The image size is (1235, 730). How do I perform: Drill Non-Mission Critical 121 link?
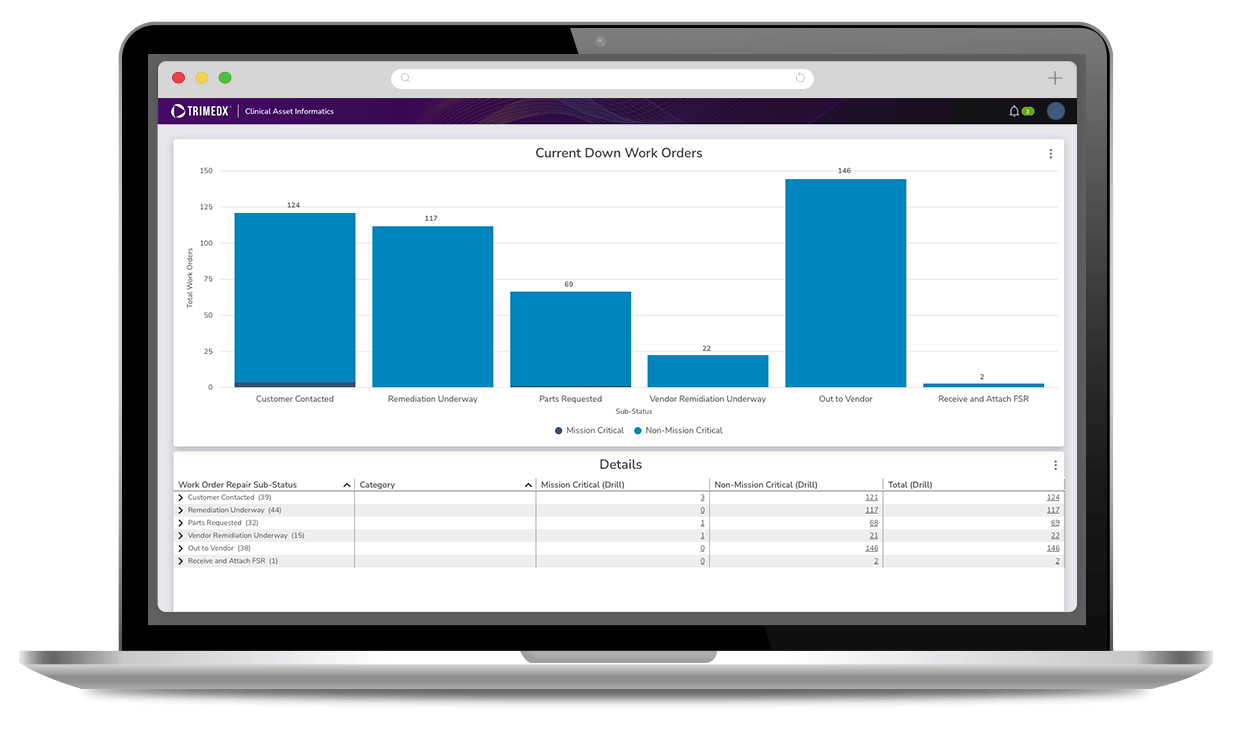tap(872, 497)
